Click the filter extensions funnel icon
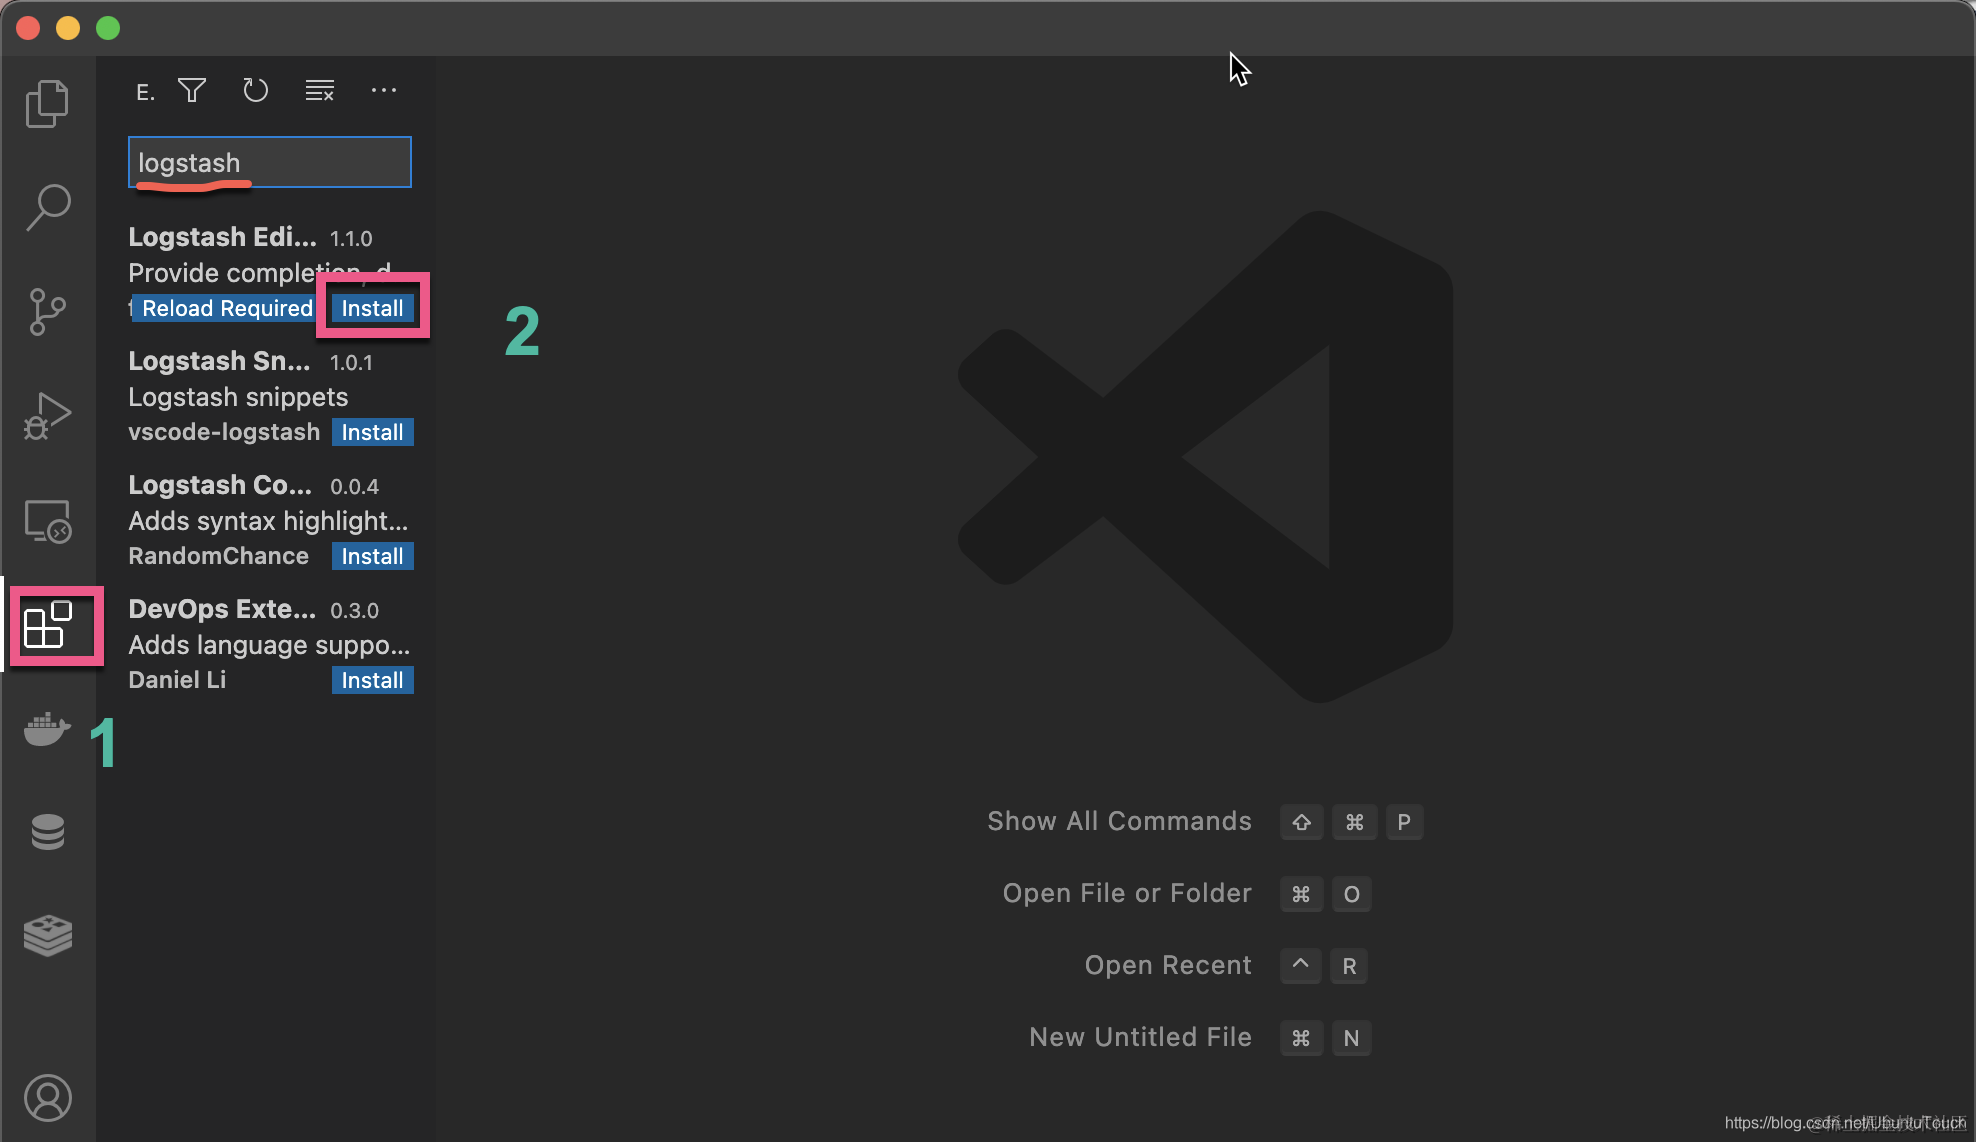Screen dimensions: 1976x1142 point(192,91)
